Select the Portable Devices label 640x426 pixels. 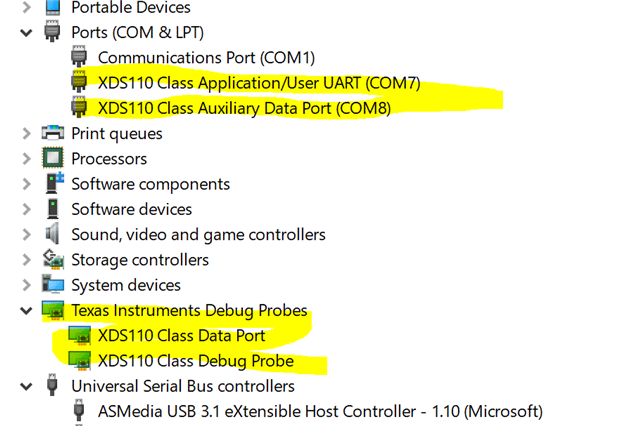point(131,8)
